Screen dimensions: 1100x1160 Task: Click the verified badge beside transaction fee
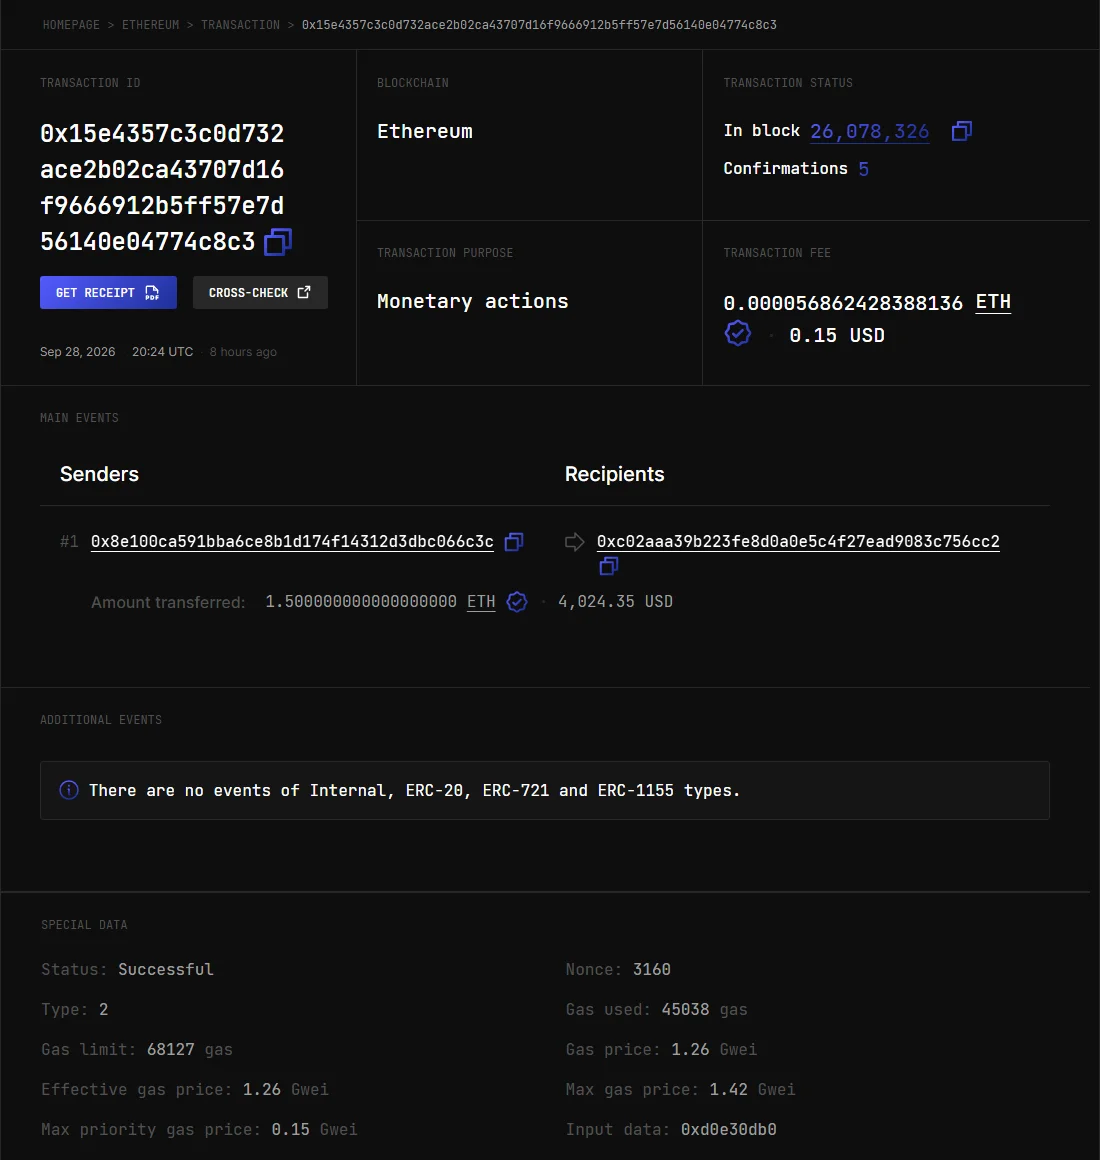[x=738, y=334]
